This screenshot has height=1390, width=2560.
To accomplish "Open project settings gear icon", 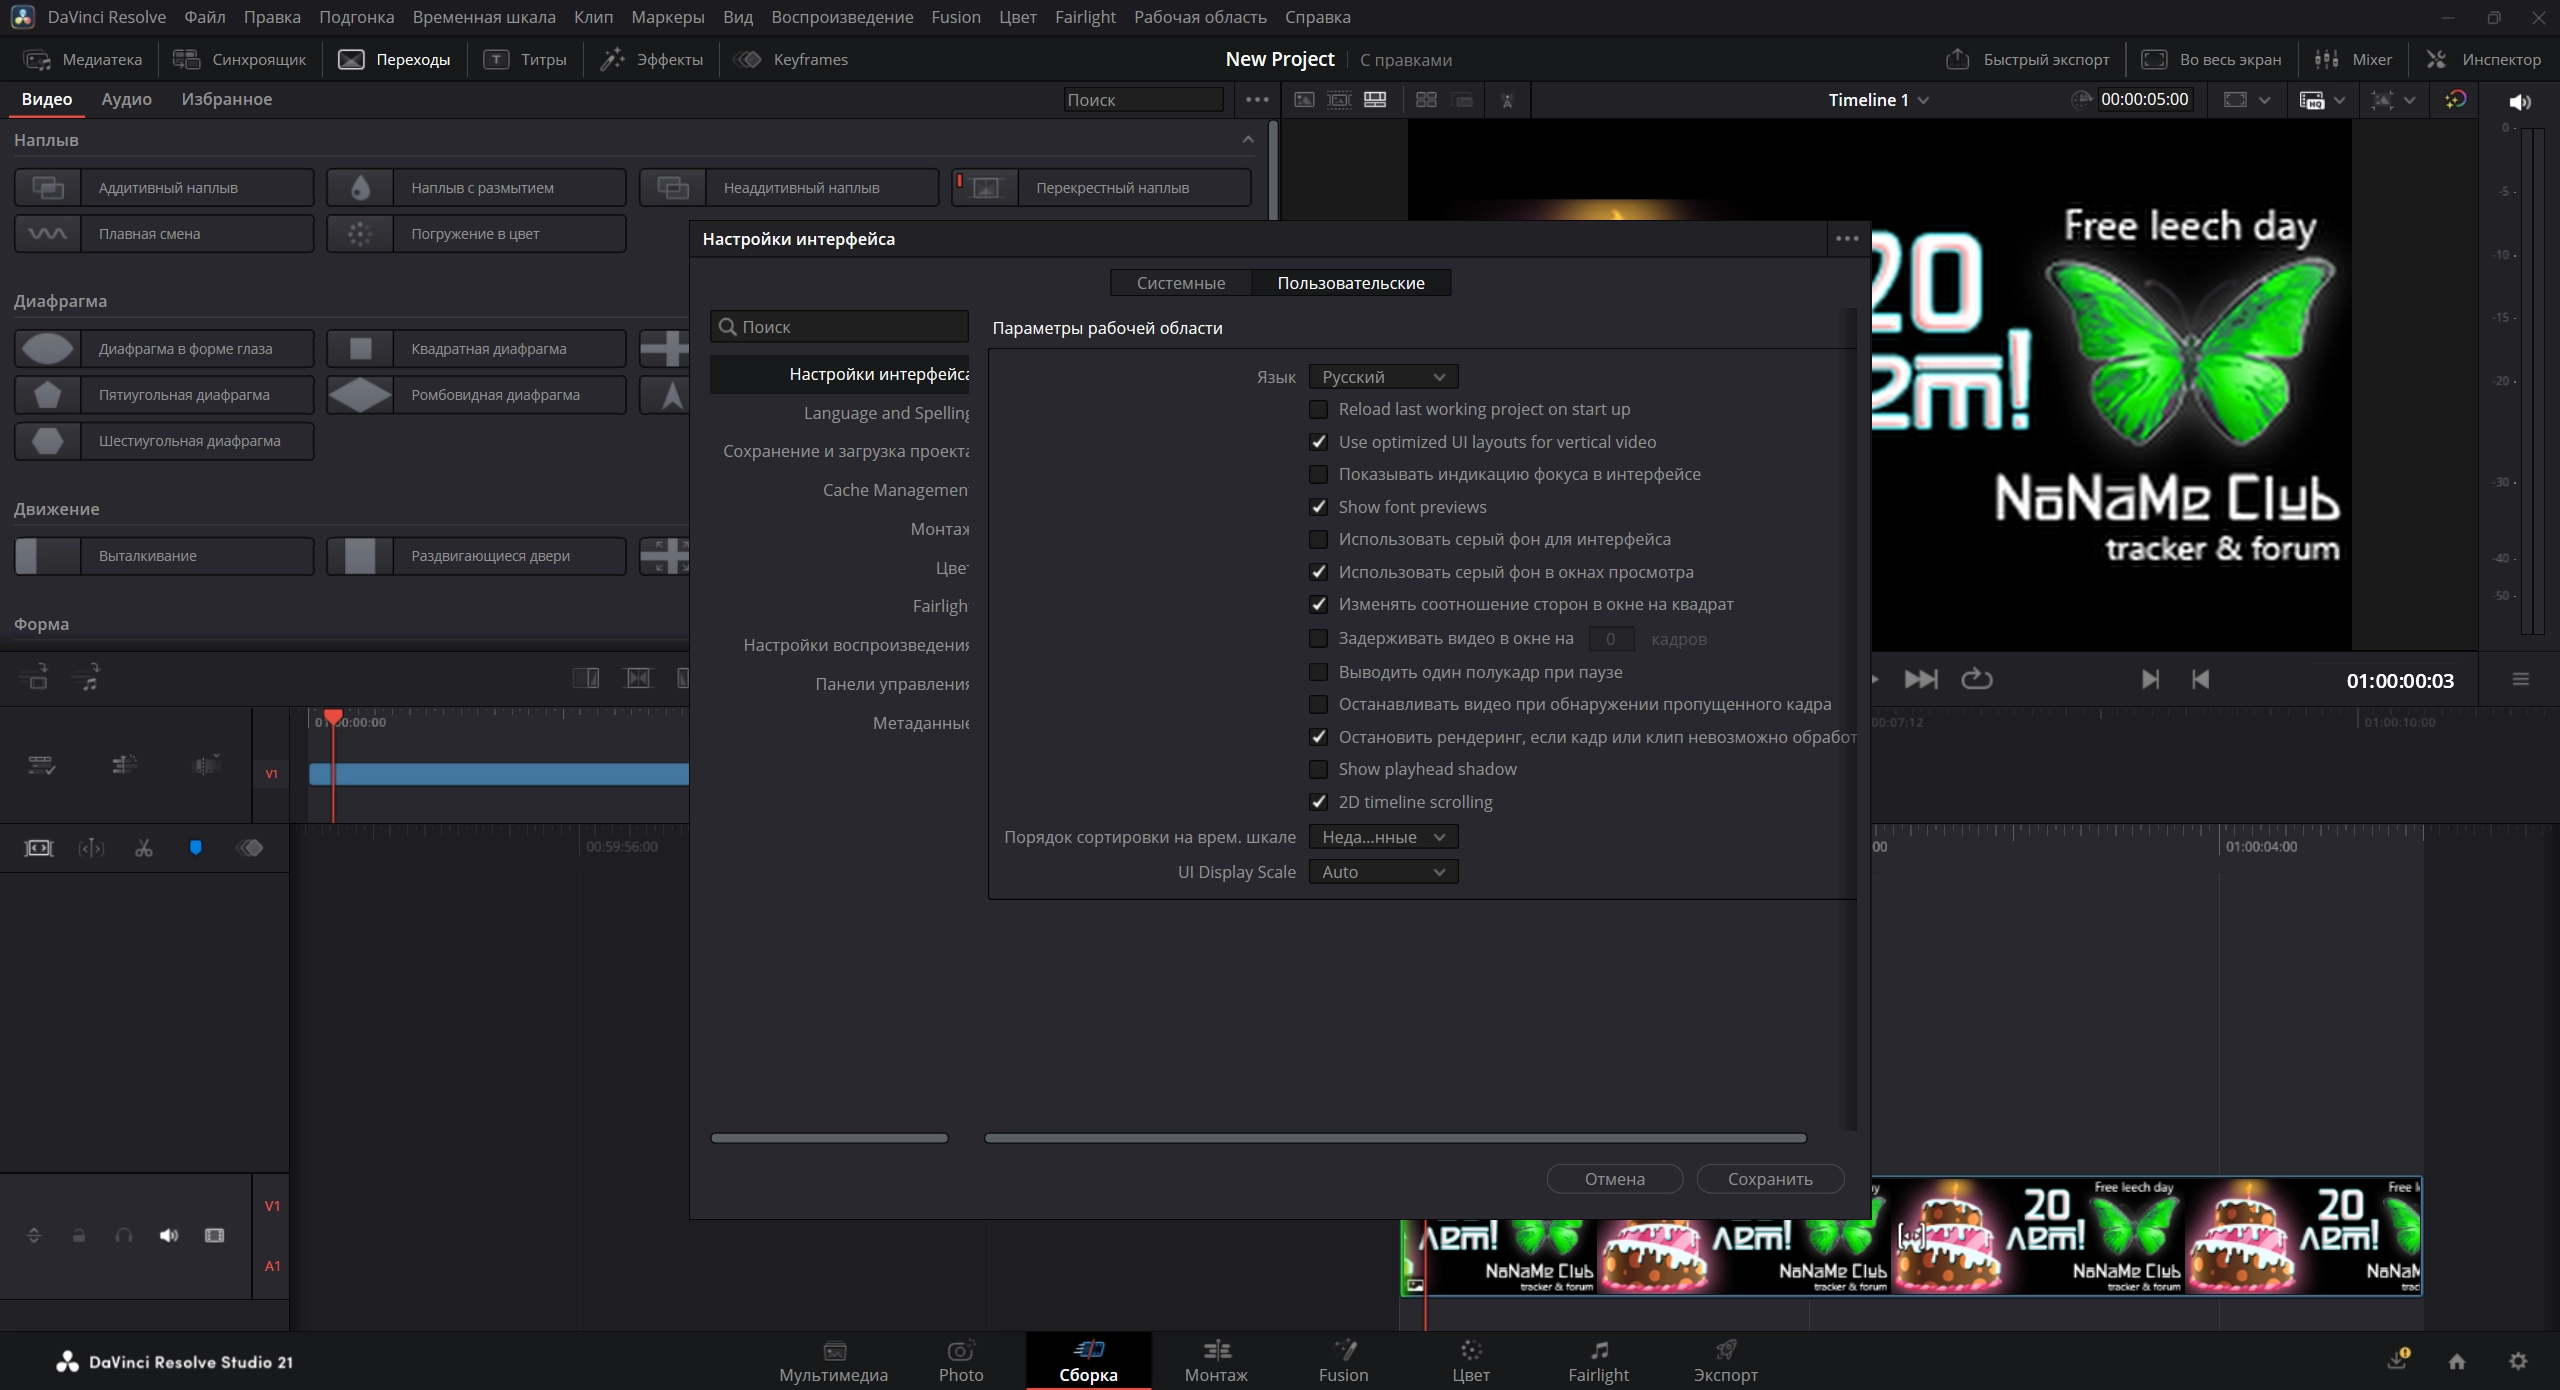I will click(x=2518, y=1361).
